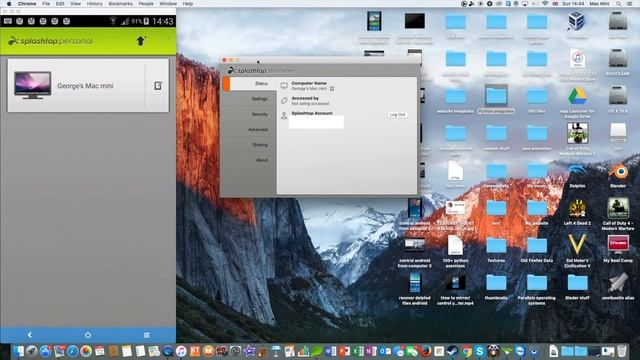Viewport: 640px width, 360px height.
Task: Open the Settings tab in Splashtop Streamer
Action: point(260,99)
